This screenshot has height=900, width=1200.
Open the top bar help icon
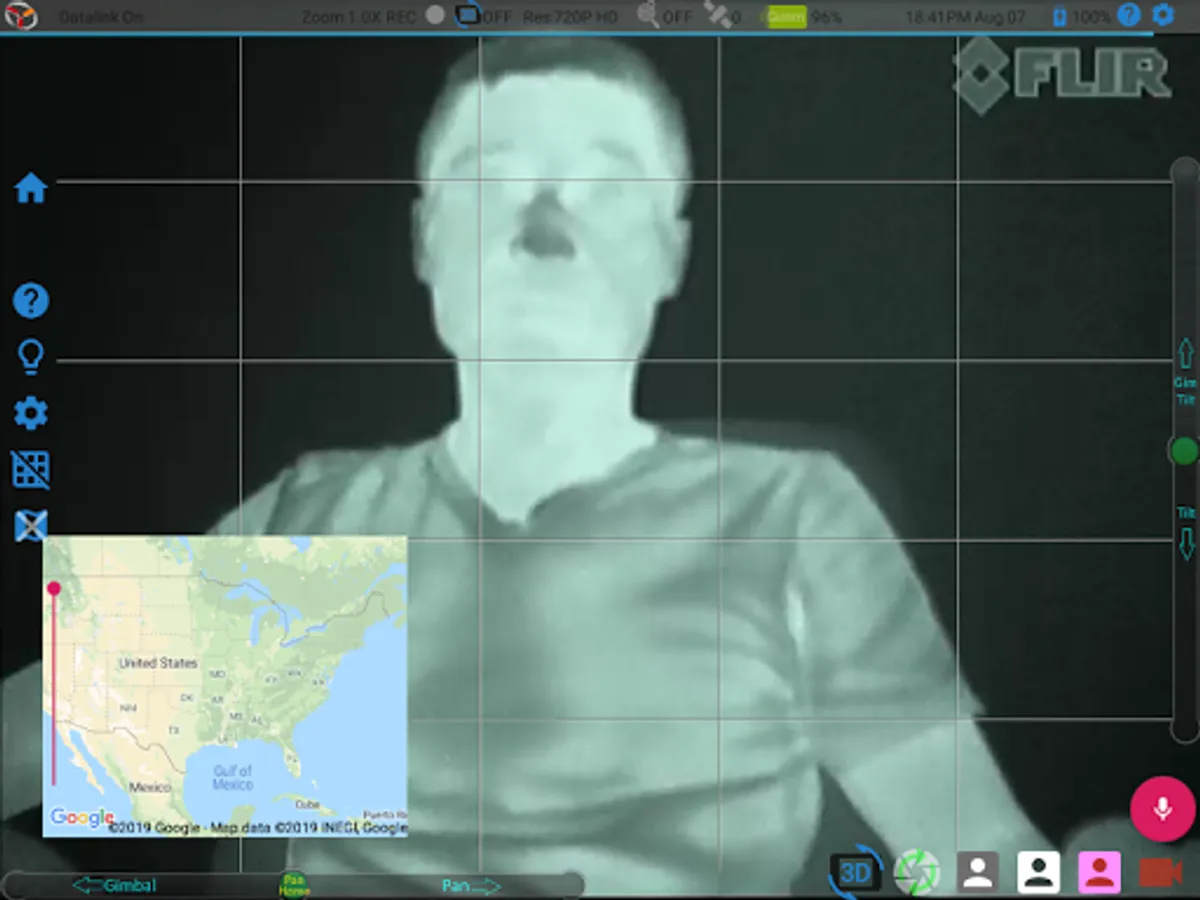1129,15
